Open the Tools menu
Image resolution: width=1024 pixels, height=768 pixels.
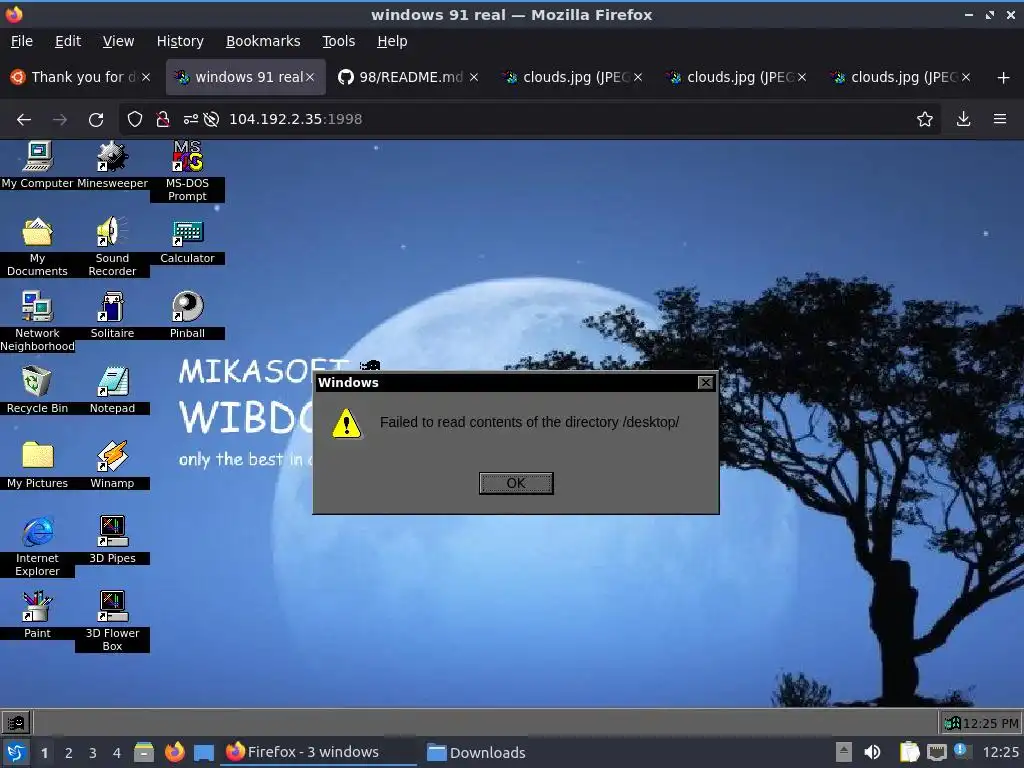pos(338,41)
